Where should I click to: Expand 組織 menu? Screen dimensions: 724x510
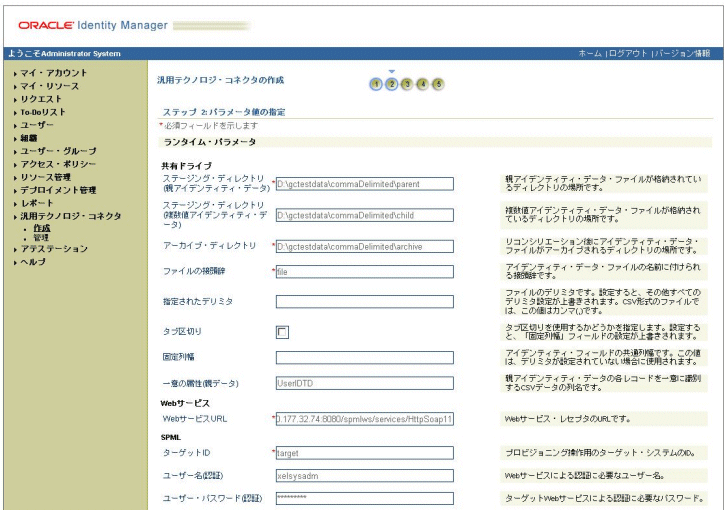pos(29,138)
